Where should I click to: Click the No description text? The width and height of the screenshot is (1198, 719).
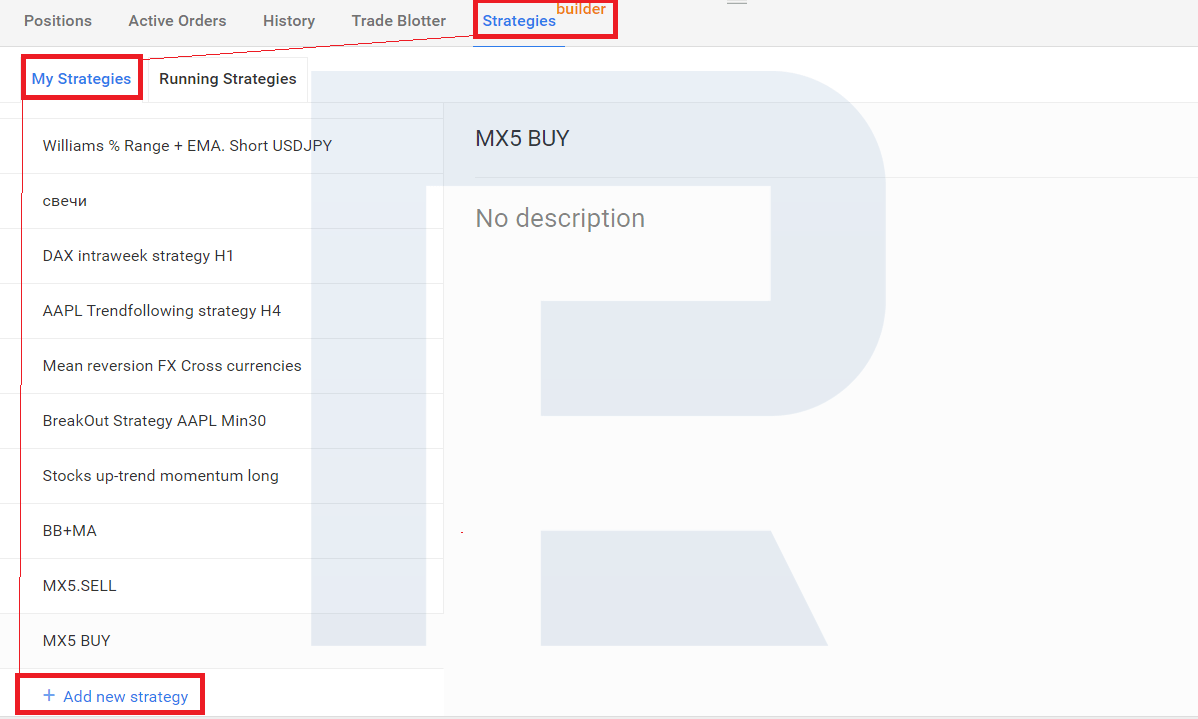point(560,219)
